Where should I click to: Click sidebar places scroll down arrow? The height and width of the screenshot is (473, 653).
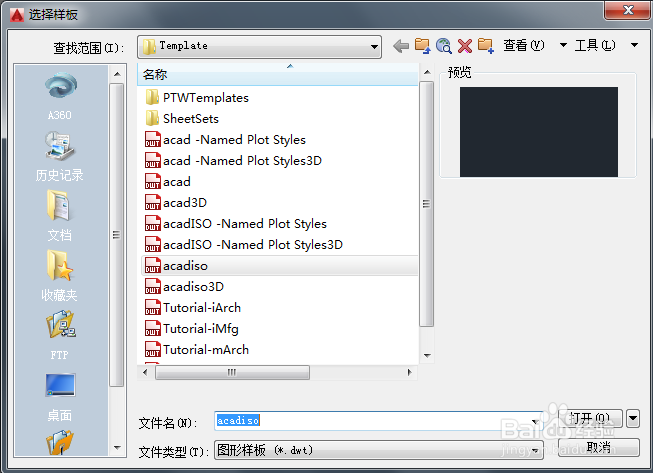(x=117, y=448)
